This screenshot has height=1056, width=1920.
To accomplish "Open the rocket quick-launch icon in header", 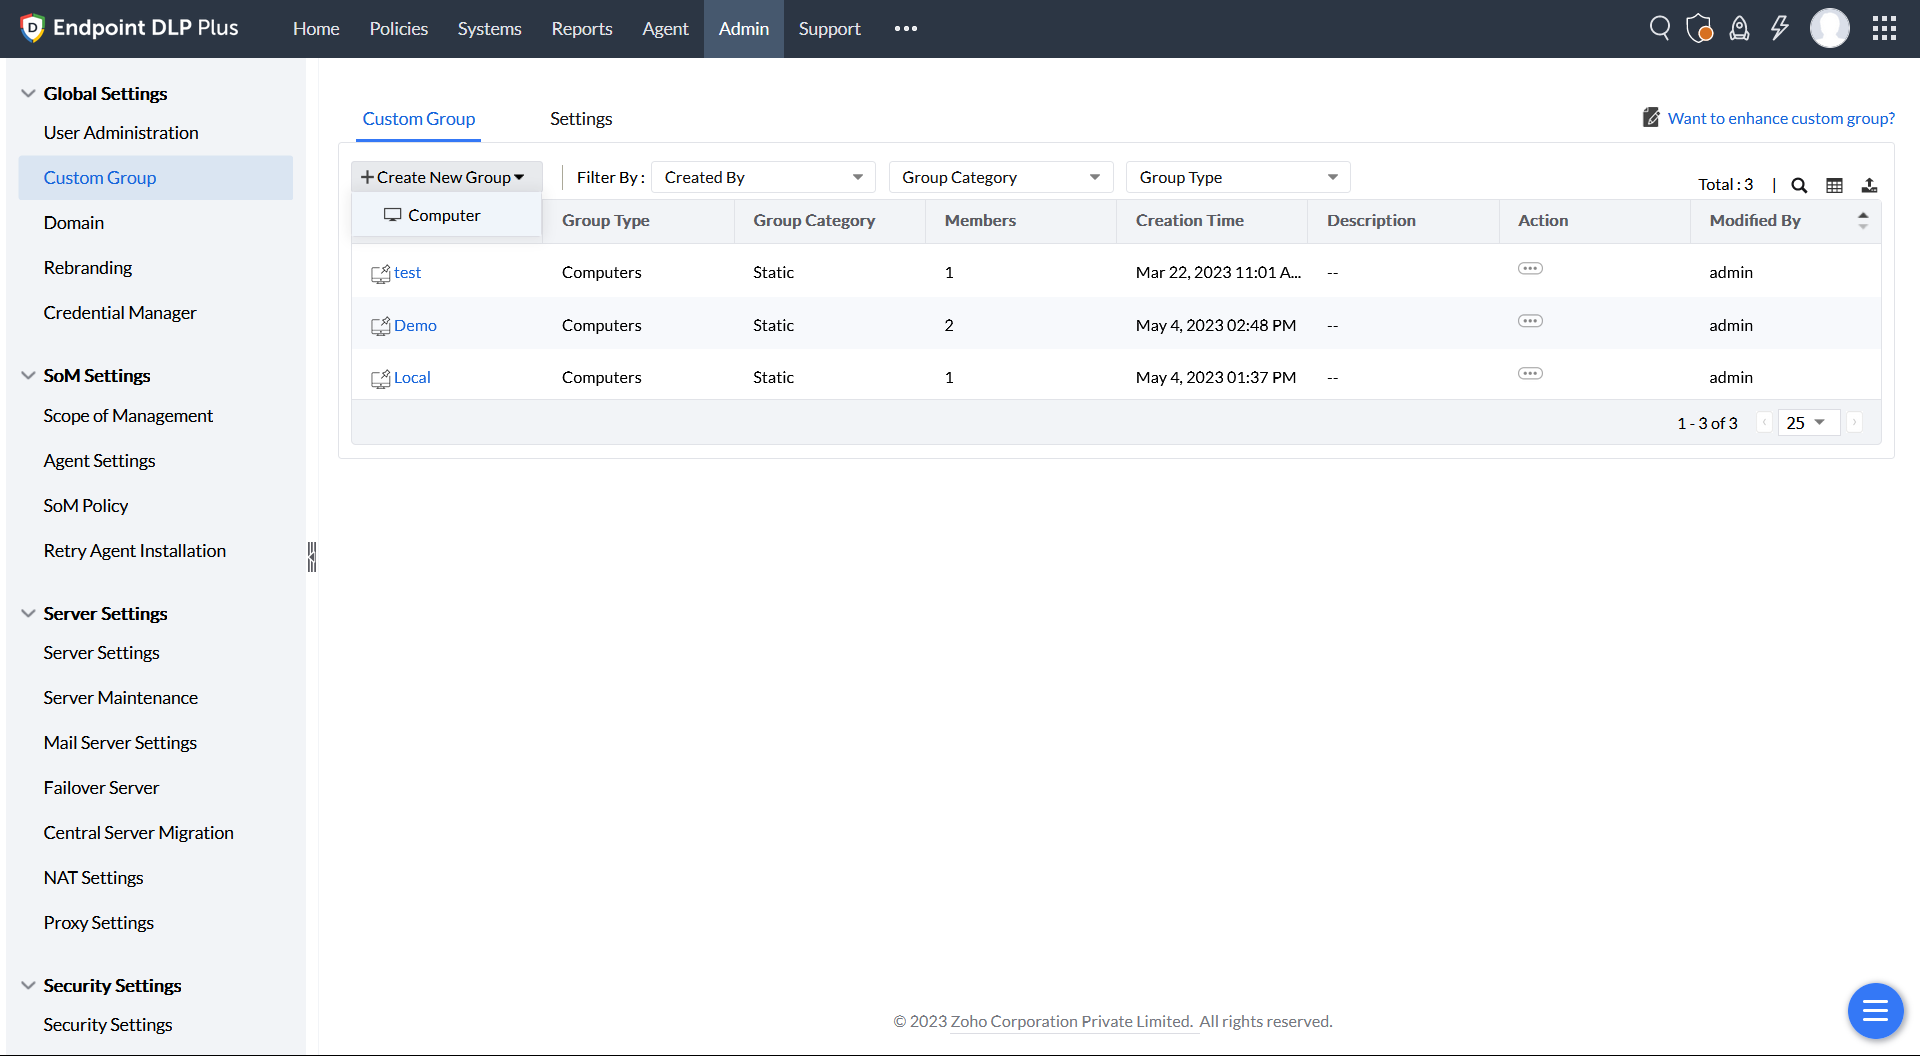I will click(1740, 28).
